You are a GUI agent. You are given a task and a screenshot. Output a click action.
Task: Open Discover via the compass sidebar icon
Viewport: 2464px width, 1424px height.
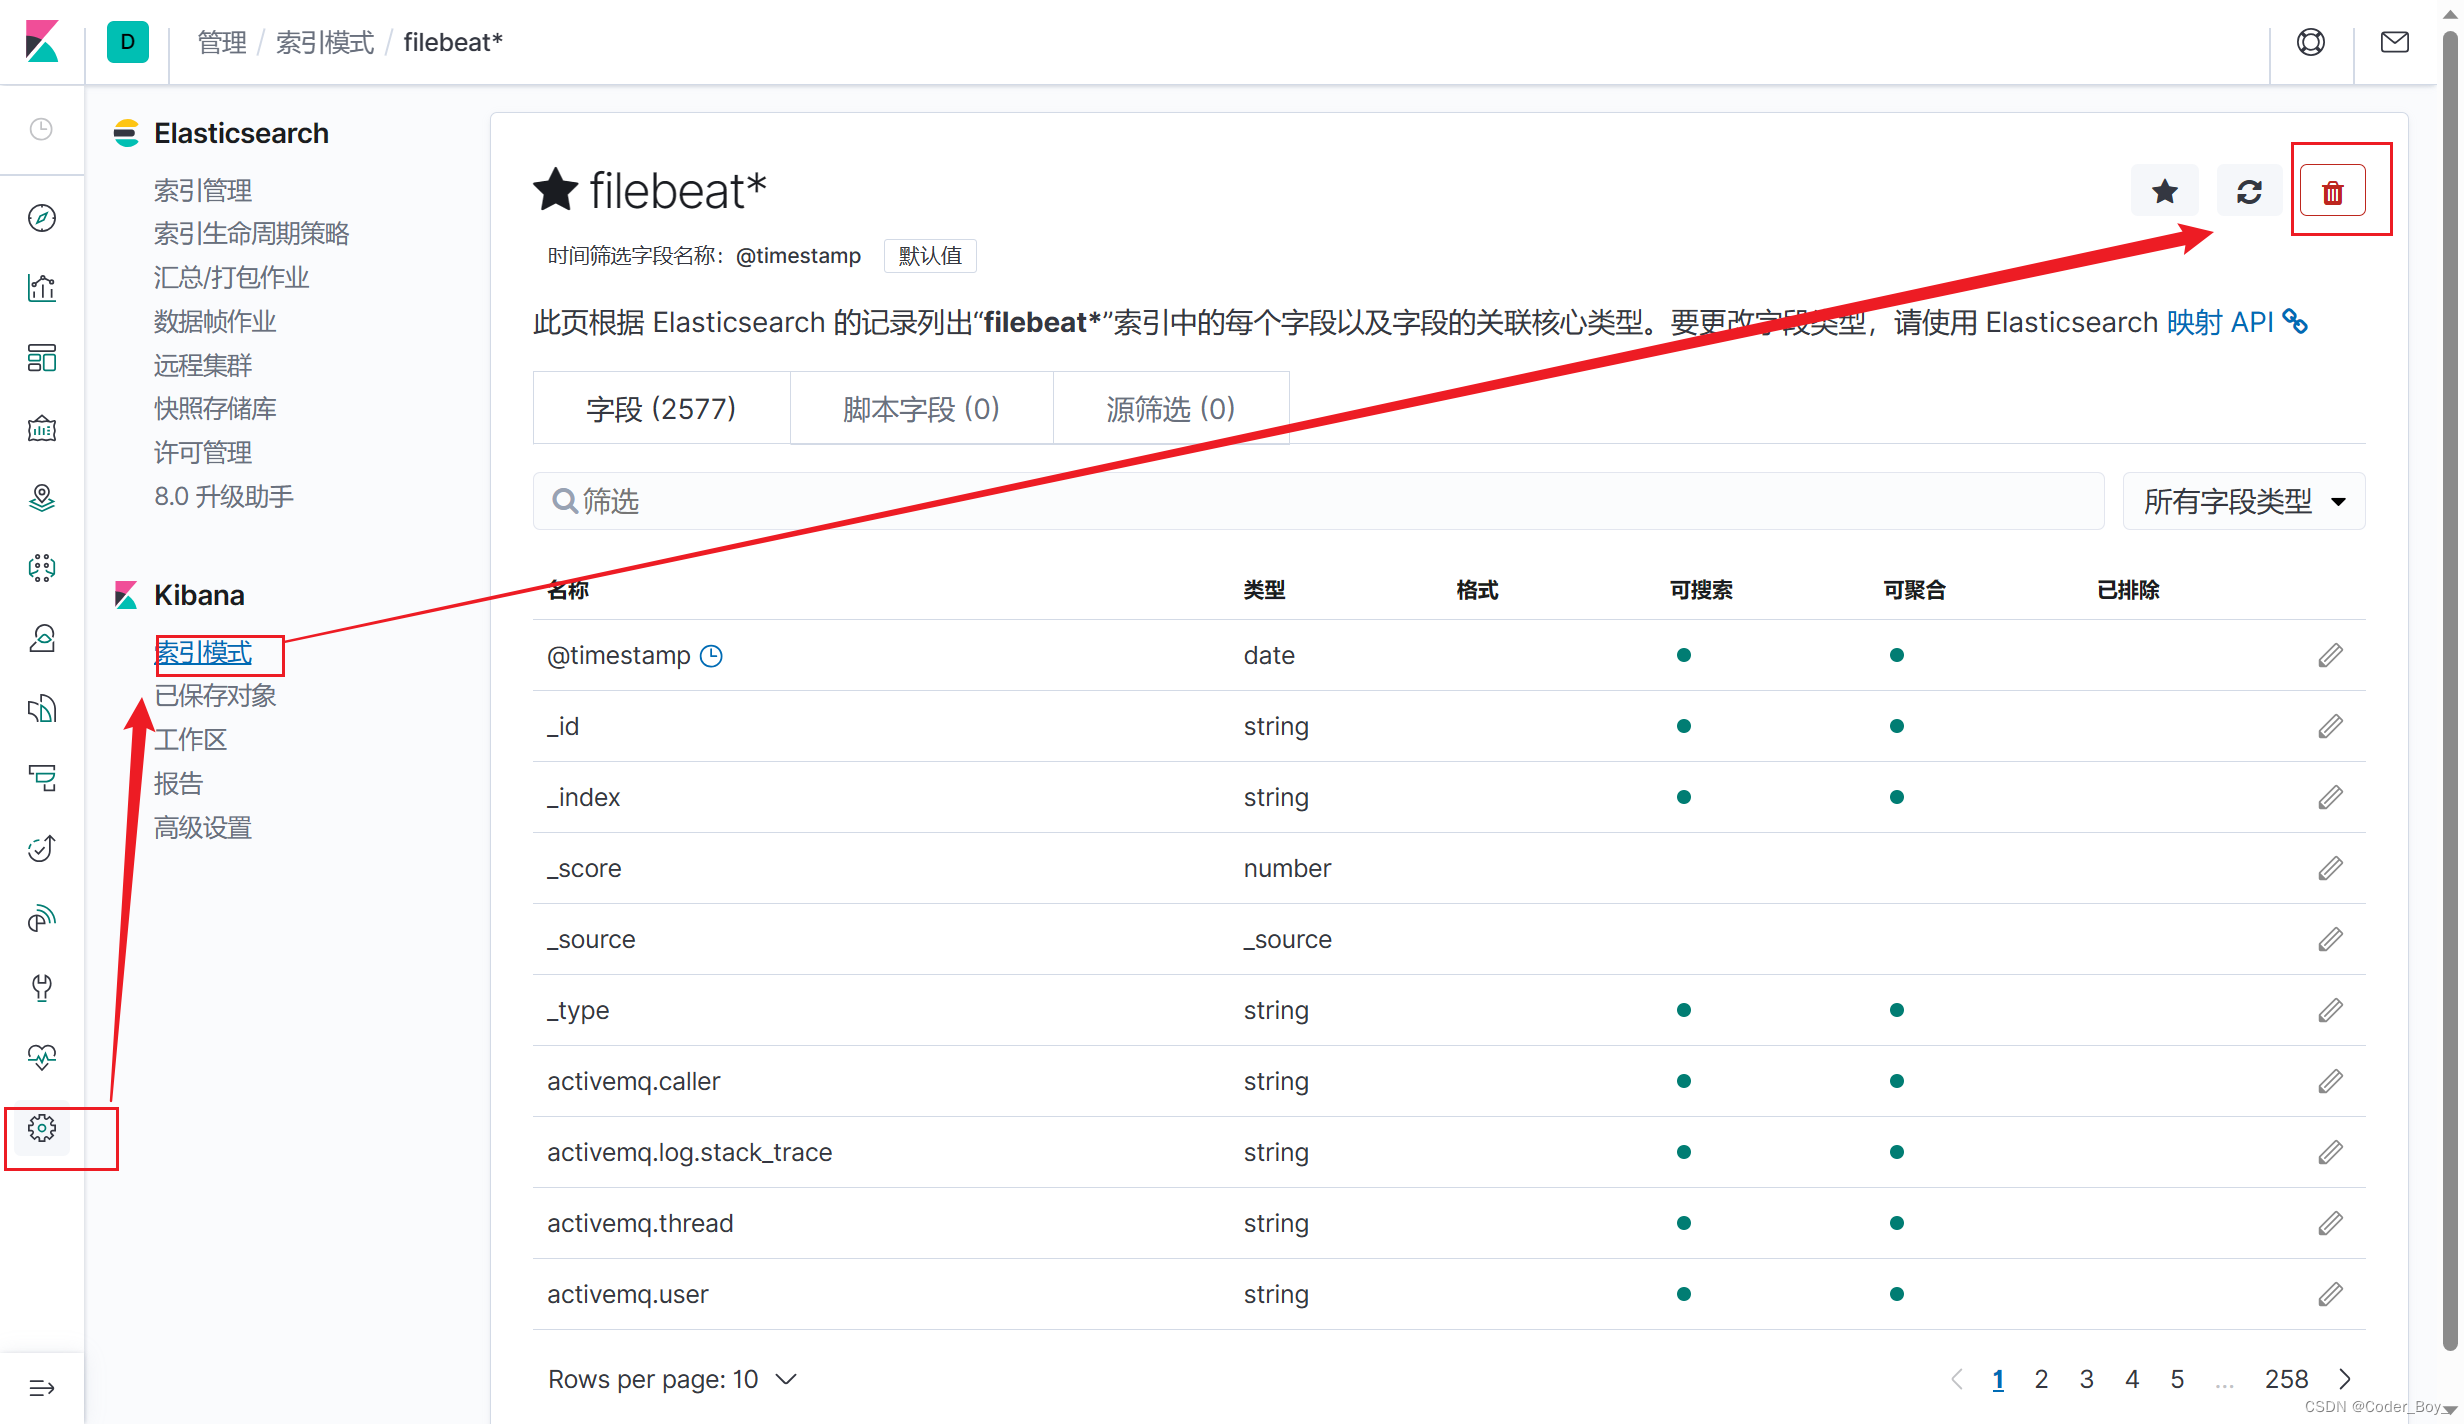tap(42, 218)
